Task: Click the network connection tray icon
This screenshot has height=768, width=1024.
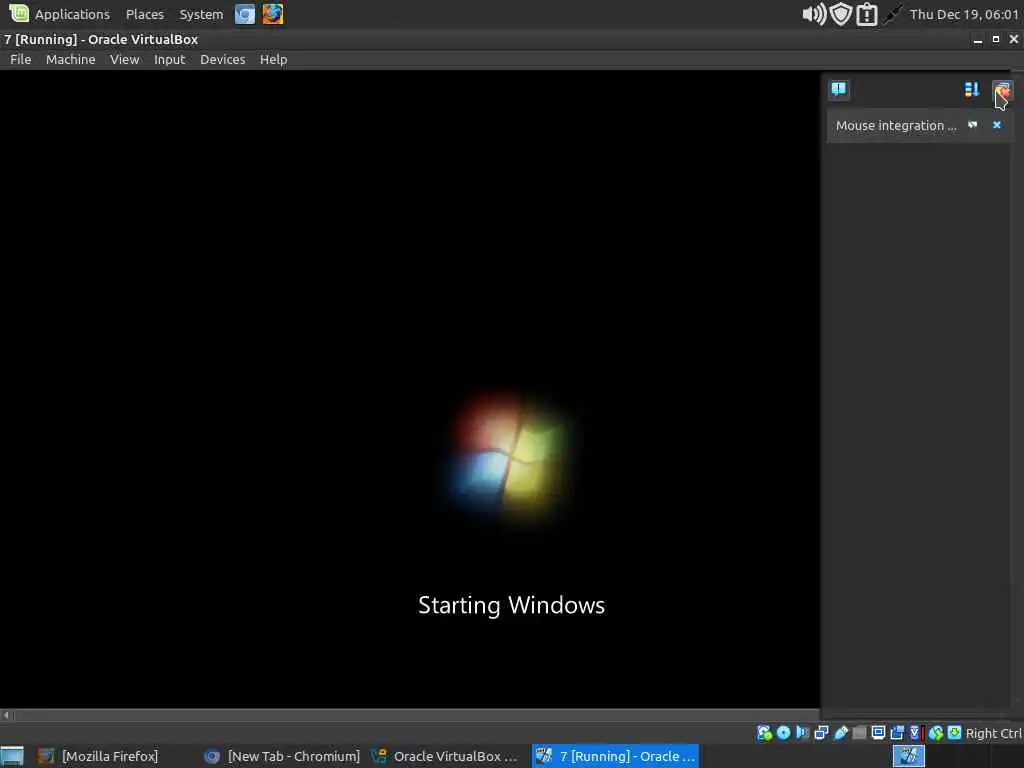Action: point(892,14)
